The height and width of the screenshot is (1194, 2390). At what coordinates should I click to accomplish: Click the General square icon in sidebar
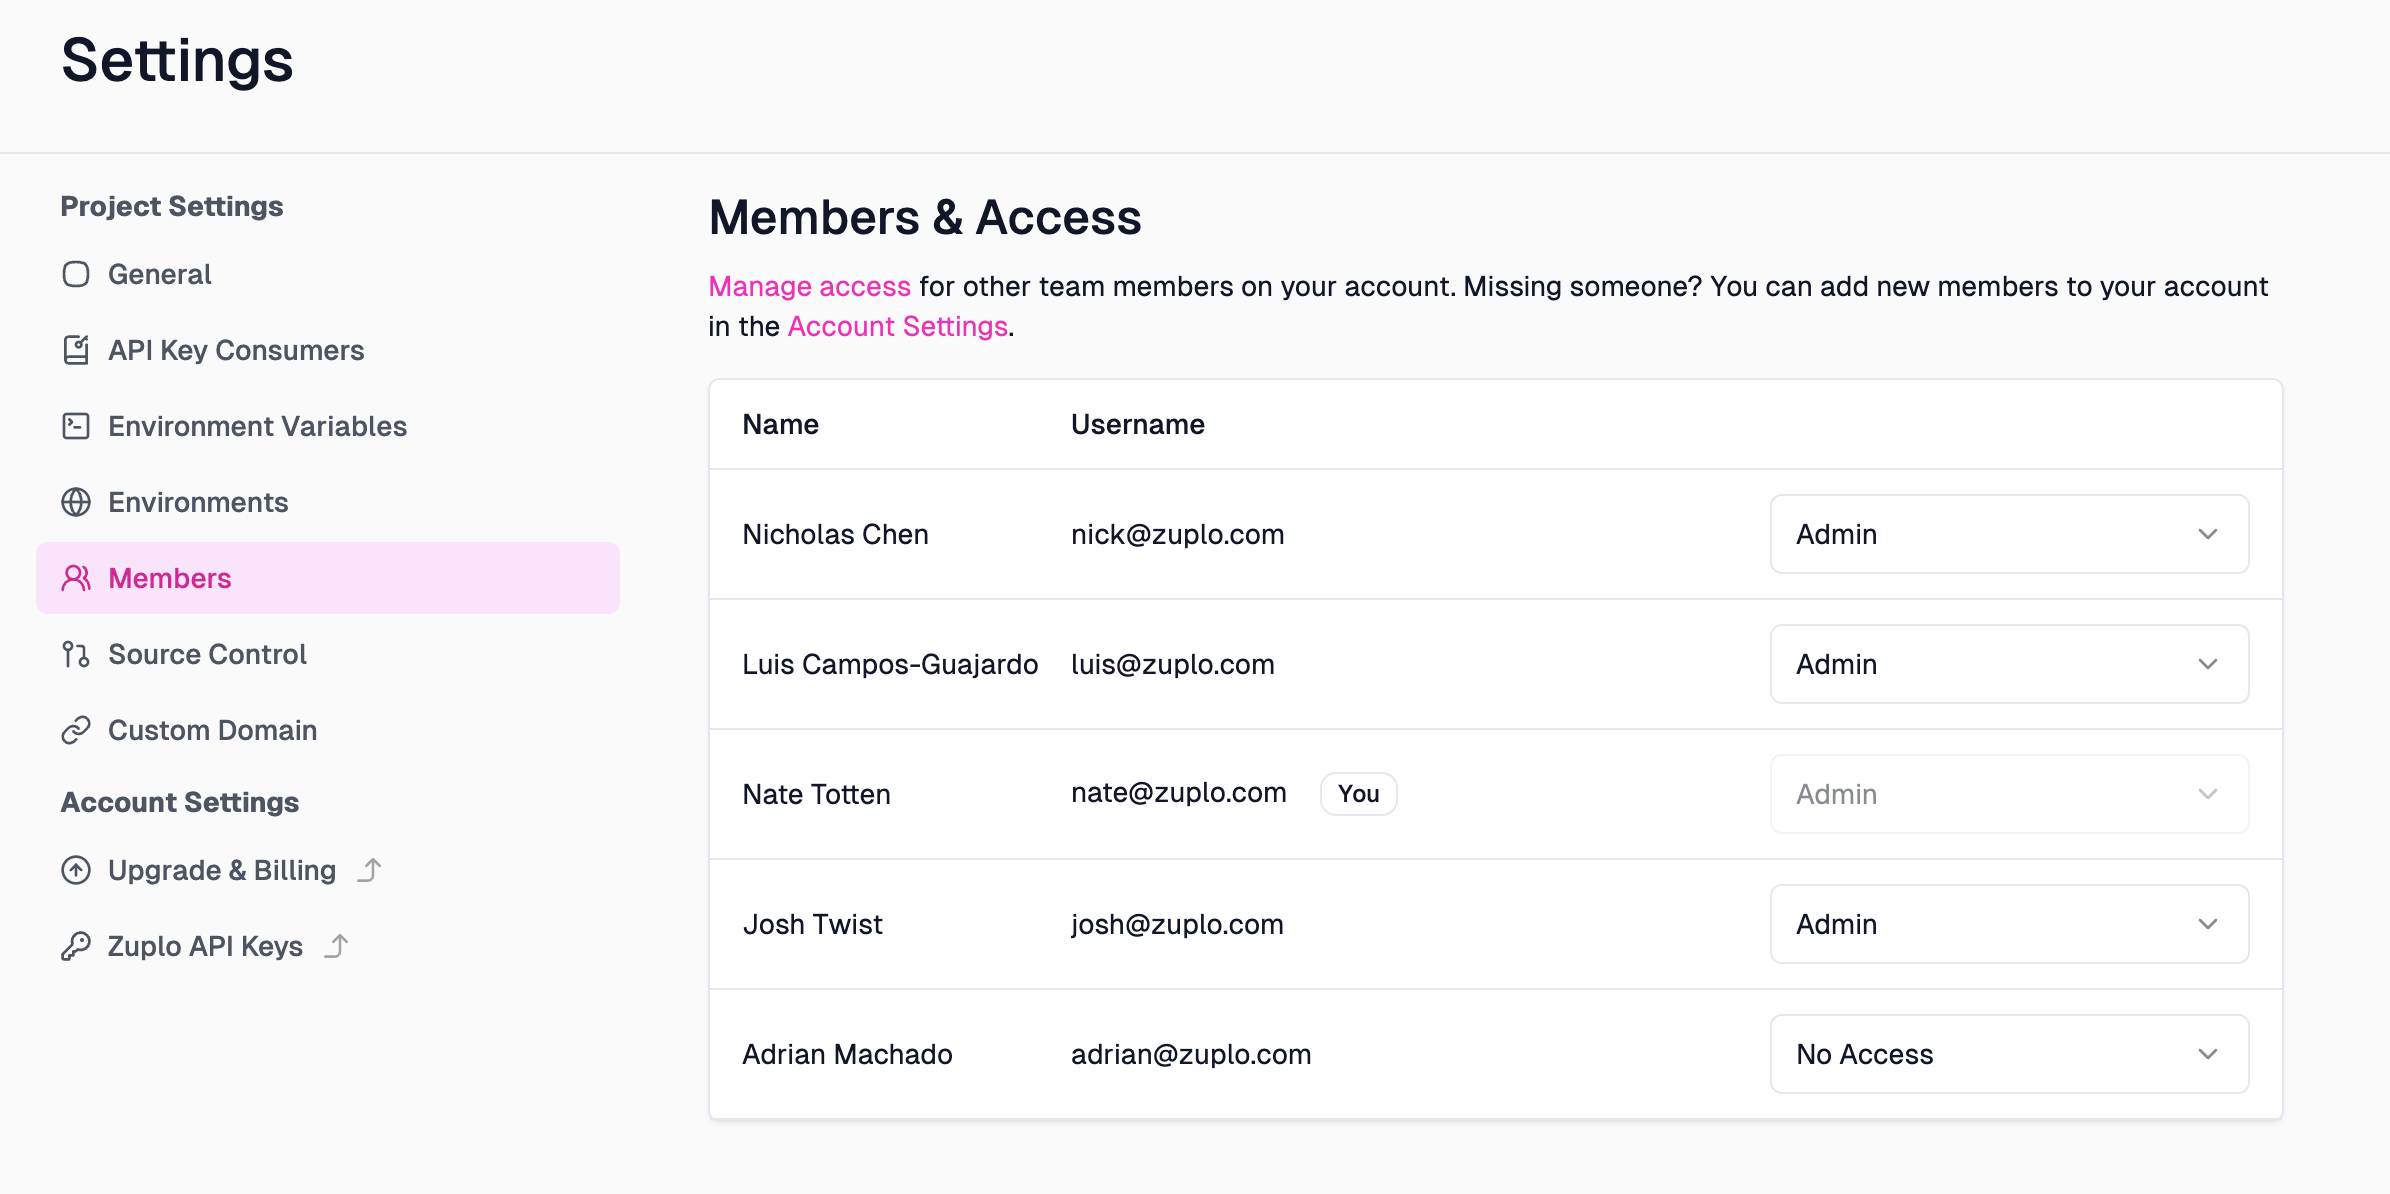[76, 274]
